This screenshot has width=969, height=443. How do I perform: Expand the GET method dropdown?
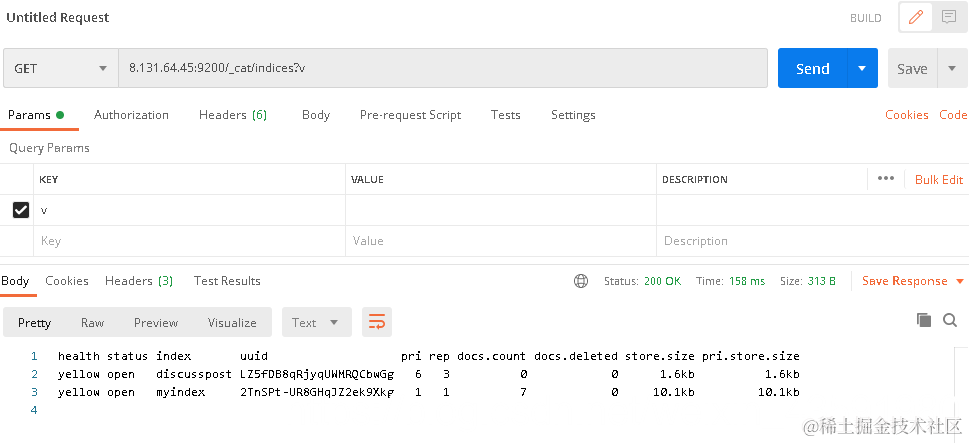[61, 68]
